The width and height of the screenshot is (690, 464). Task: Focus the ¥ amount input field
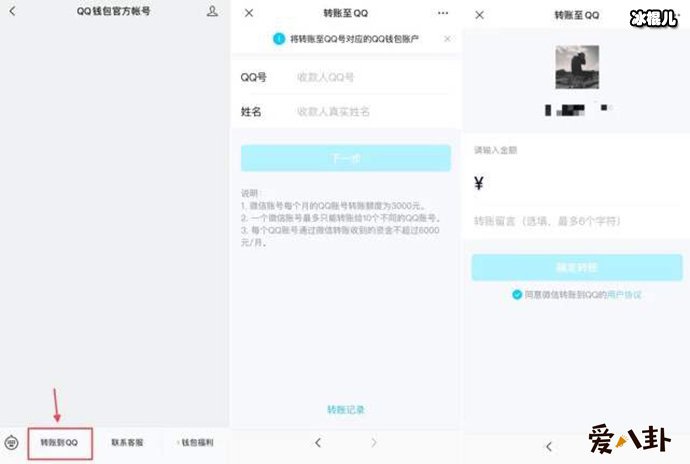pyautogui.click(x=576, y=183)
